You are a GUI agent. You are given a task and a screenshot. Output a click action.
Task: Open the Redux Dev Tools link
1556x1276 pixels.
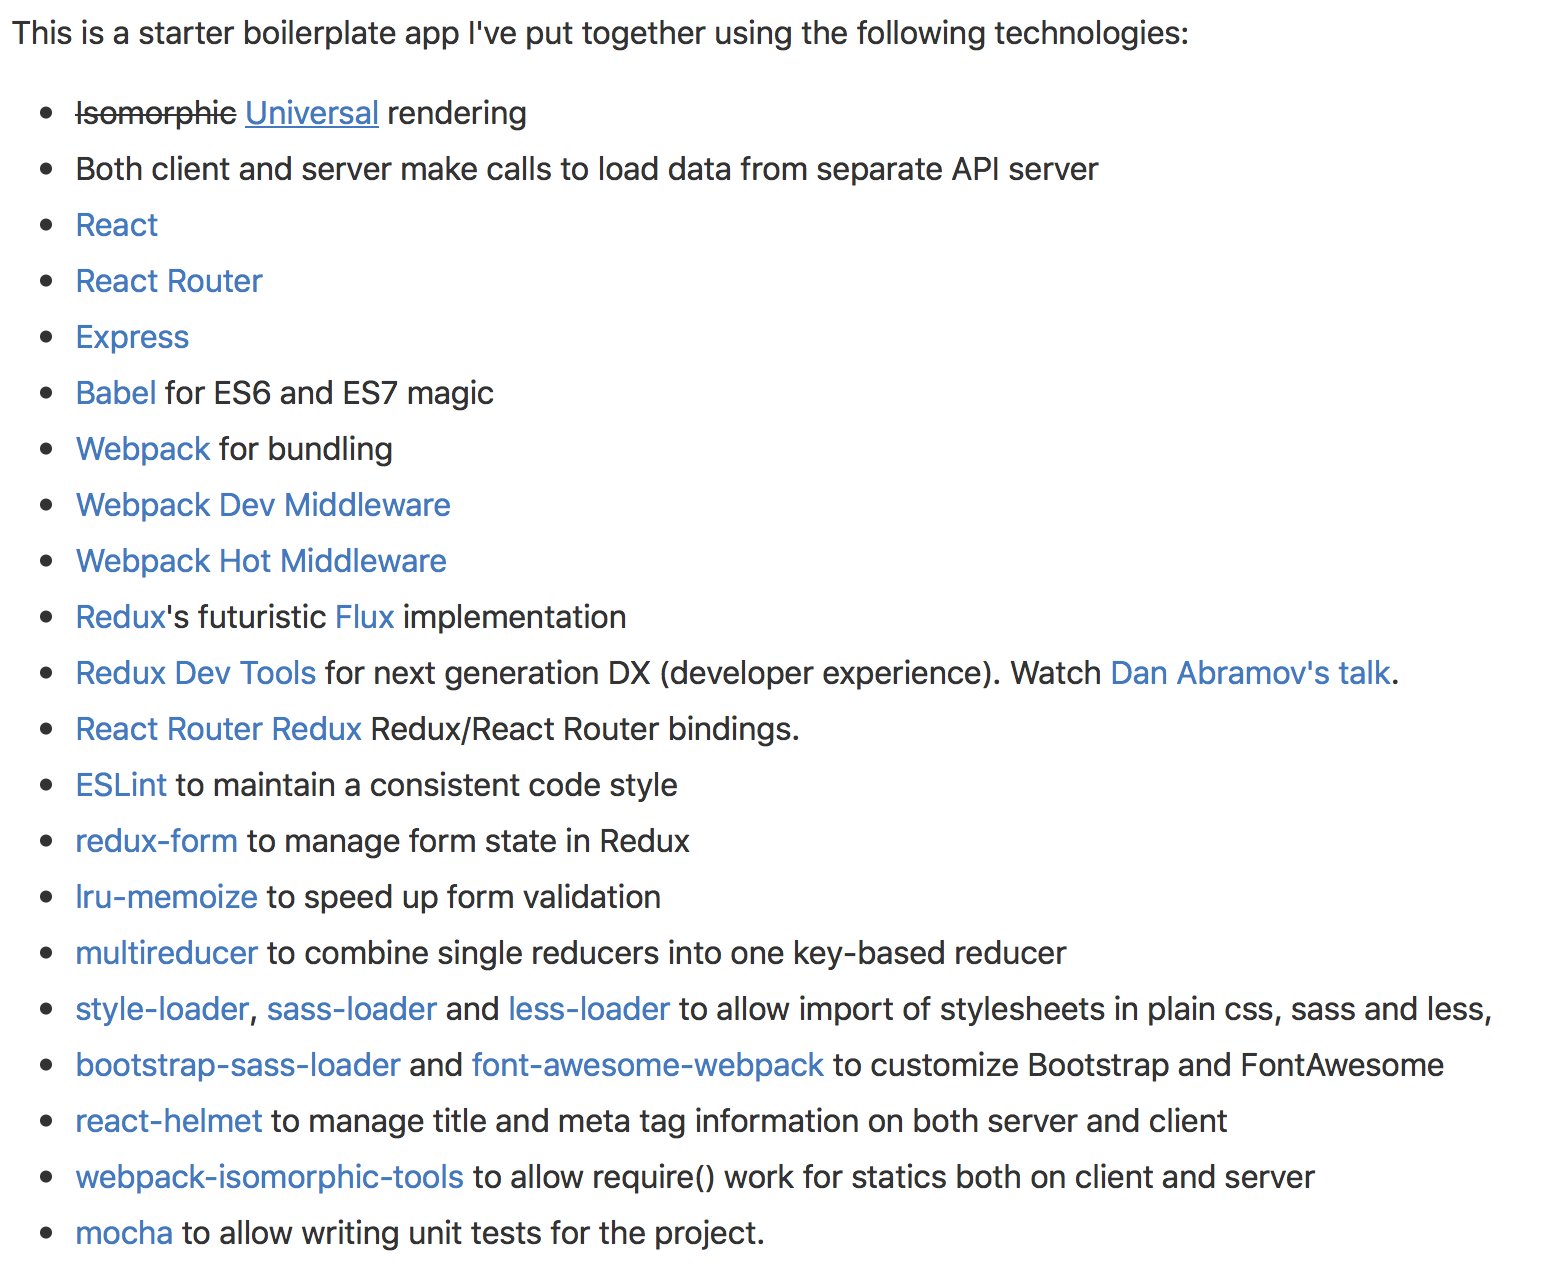196,673
